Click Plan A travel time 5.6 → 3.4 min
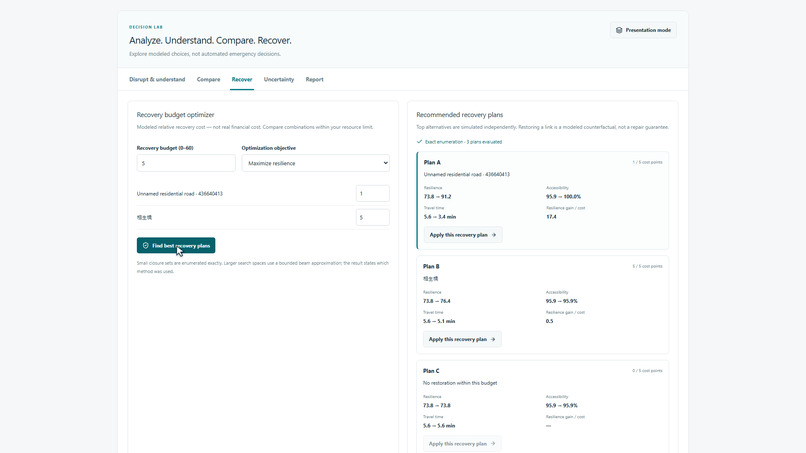The image size is (806, 453). tap(439, 217)
